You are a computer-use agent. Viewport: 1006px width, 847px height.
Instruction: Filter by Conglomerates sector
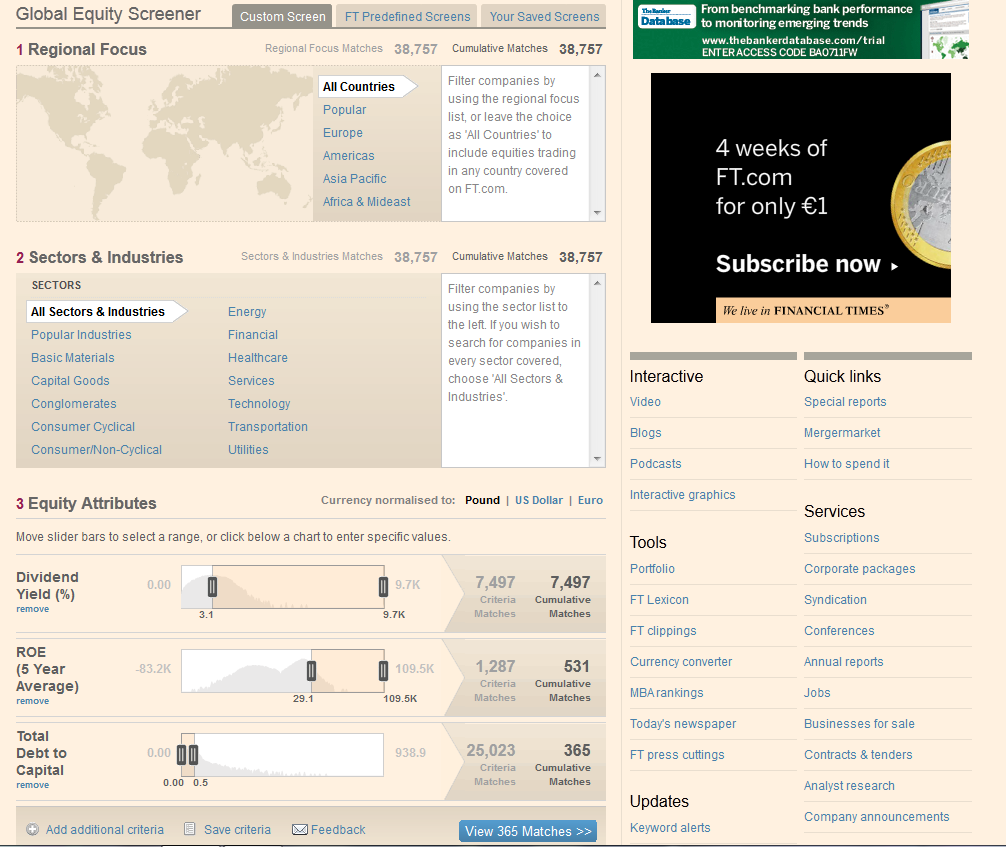74,404
